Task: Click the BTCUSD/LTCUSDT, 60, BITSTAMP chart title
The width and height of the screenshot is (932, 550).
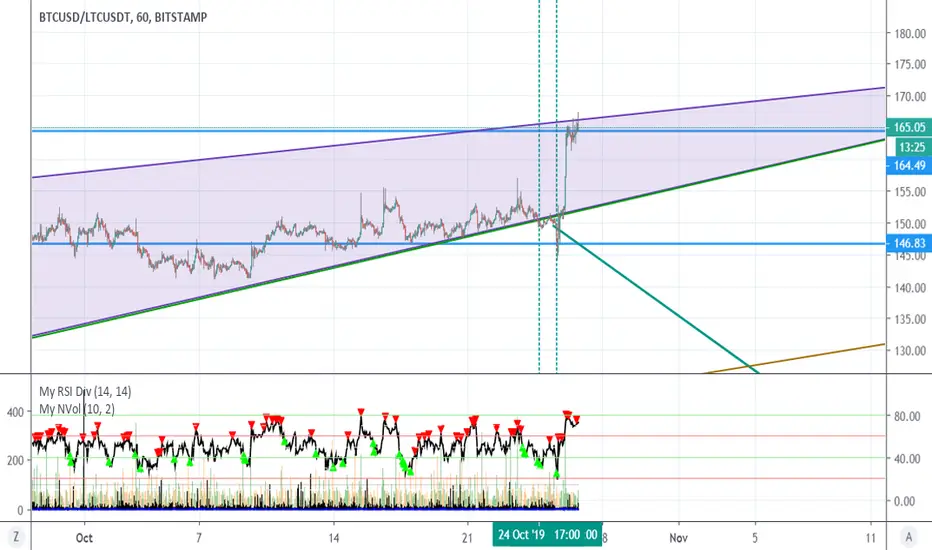Action: (123, 17)
